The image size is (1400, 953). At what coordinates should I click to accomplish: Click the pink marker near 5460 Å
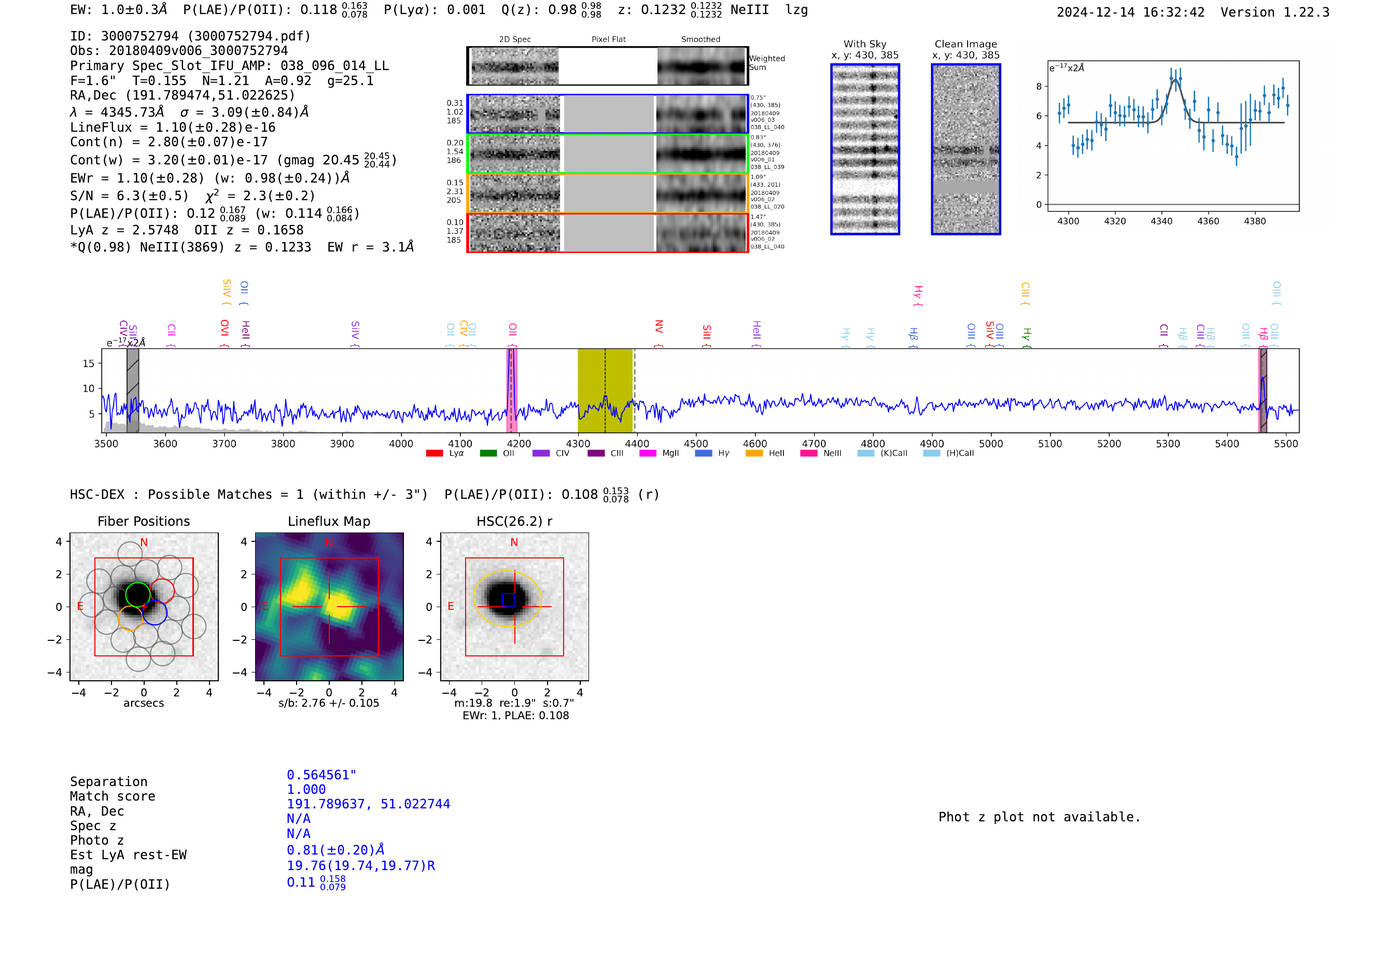pos(1262,390)
